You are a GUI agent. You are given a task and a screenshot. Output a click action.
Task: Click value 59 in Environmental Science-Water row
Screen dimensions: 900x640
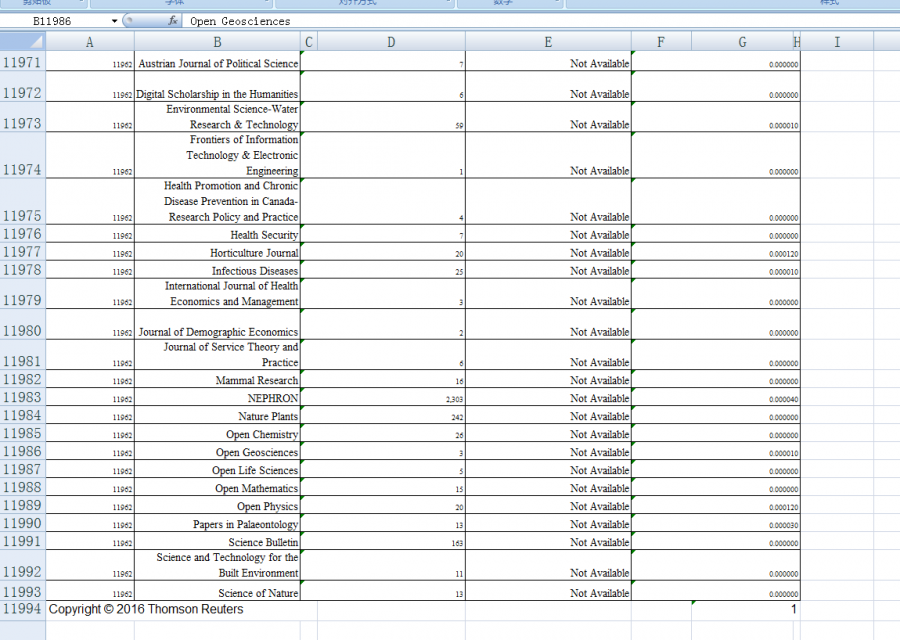[x=459, y=126]
